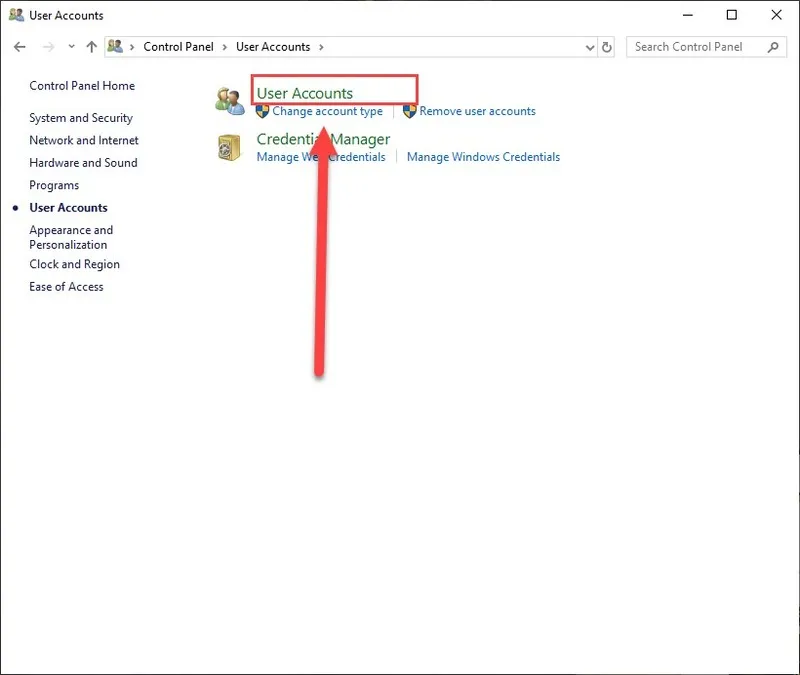The height and width of the screenshot is (675, 800).
Task: Click the shield icon beside Remove user accounts
Action: tap(410, 111)
